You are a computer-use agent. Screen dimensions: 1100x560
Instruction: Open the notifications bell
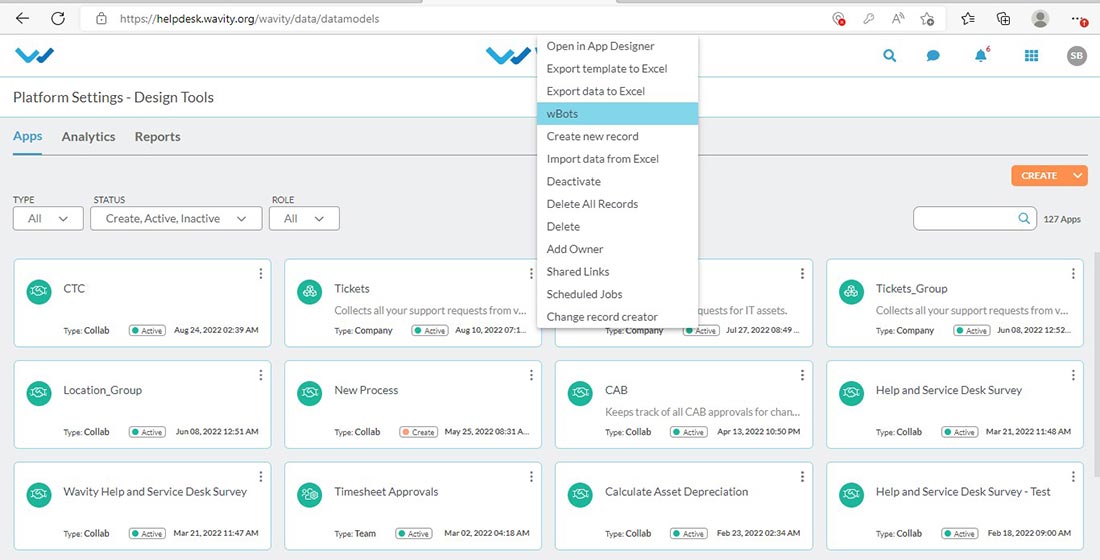click(981, 55)
